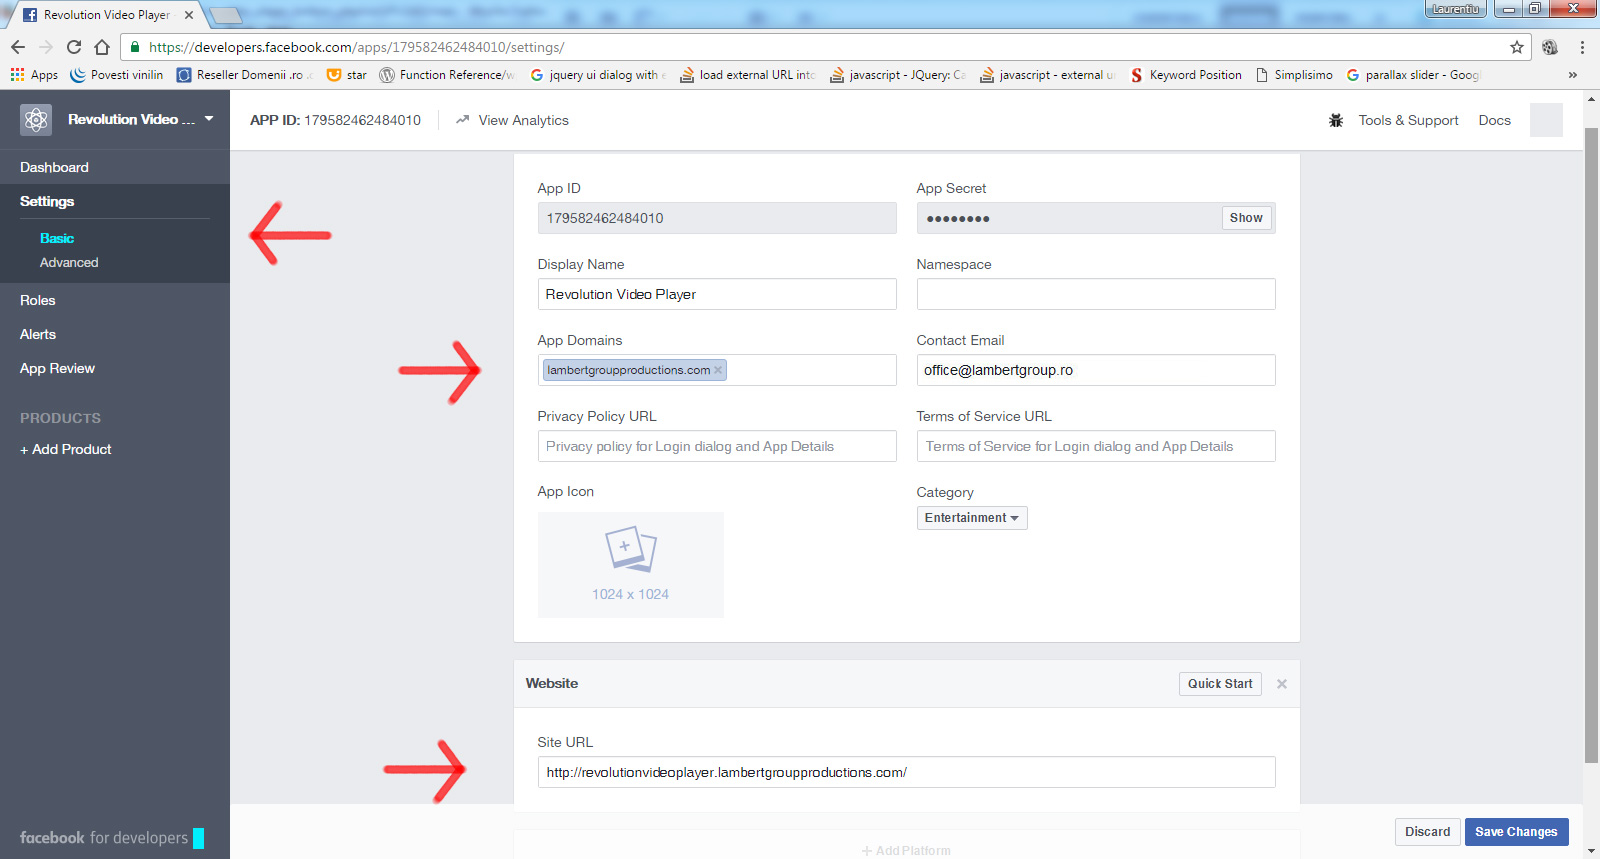Click the Discard button
Screen dimensions: 1600x859
(x=1427, y=832)
